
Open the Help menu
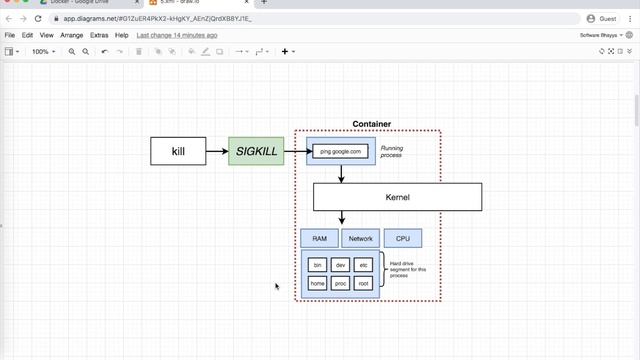[122, 36]
